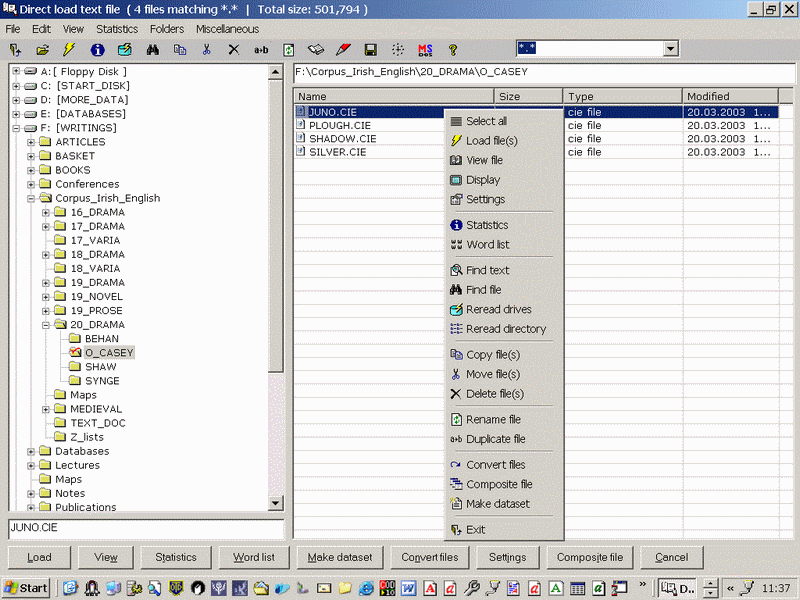This screenshot has width=800, height=600.
Task: Click the MS-DOS toolbar icon
Action: point(425,49)
